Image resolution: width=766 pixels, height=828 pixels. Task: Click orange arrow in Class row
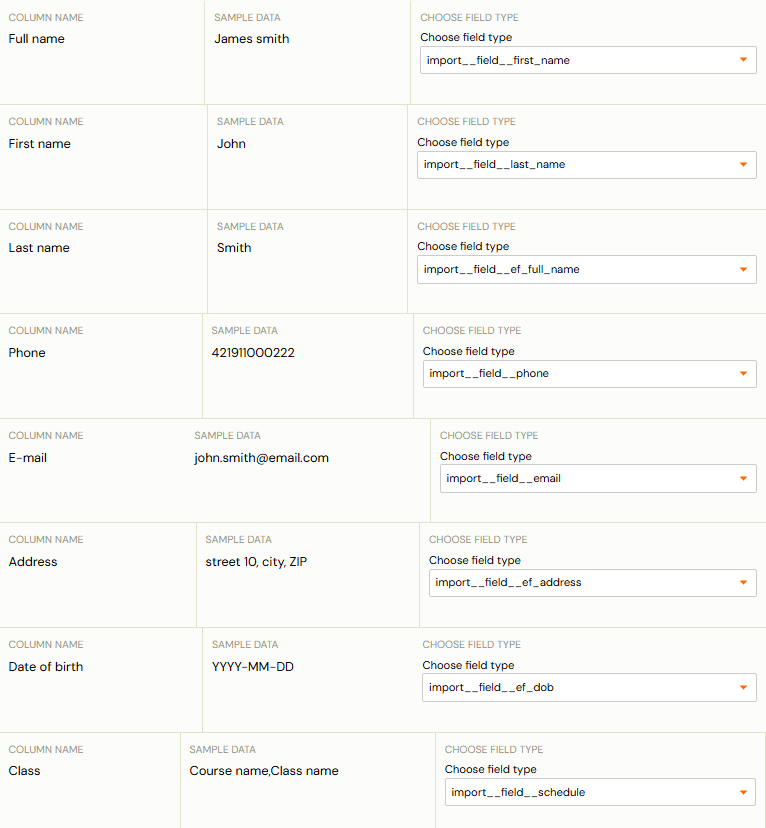[x=743, y=792]
